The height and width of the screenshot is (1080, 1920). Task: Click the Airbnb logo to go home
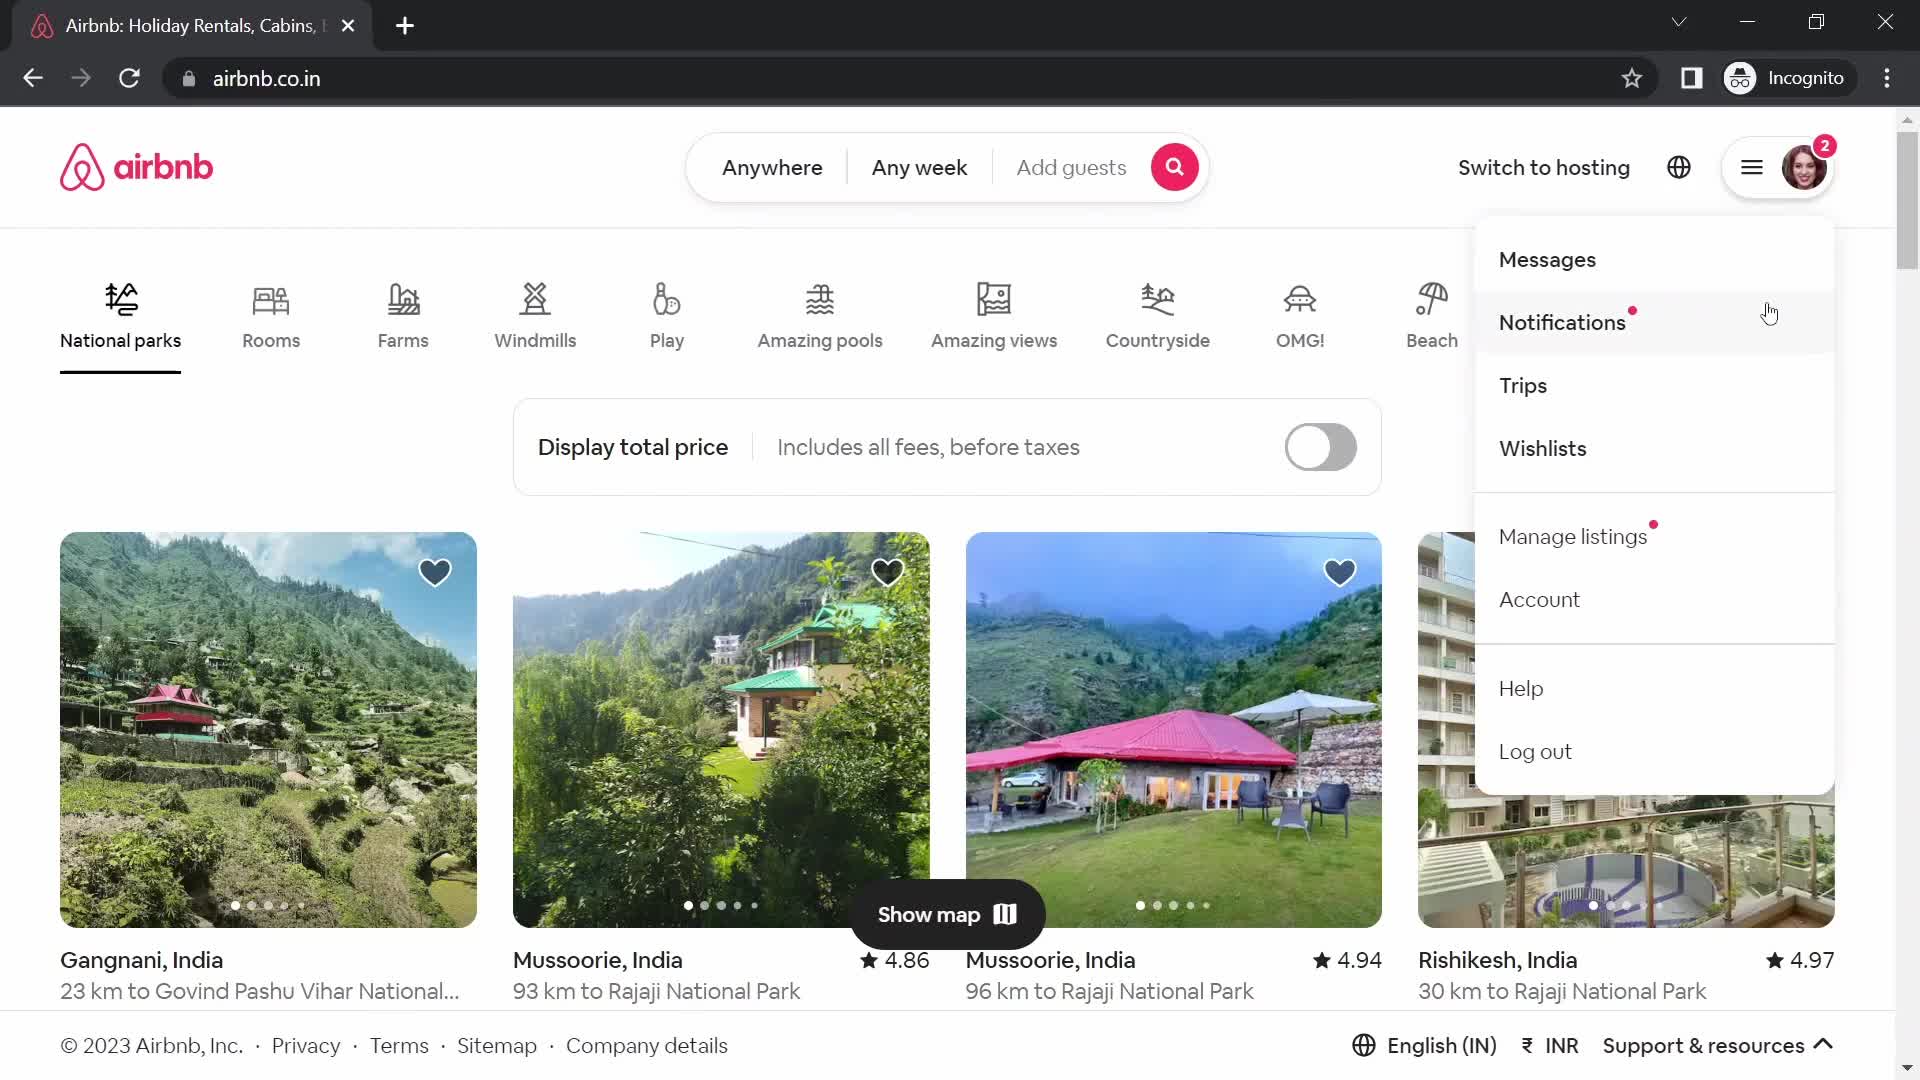pyautogui.click(x=137, y=167)
